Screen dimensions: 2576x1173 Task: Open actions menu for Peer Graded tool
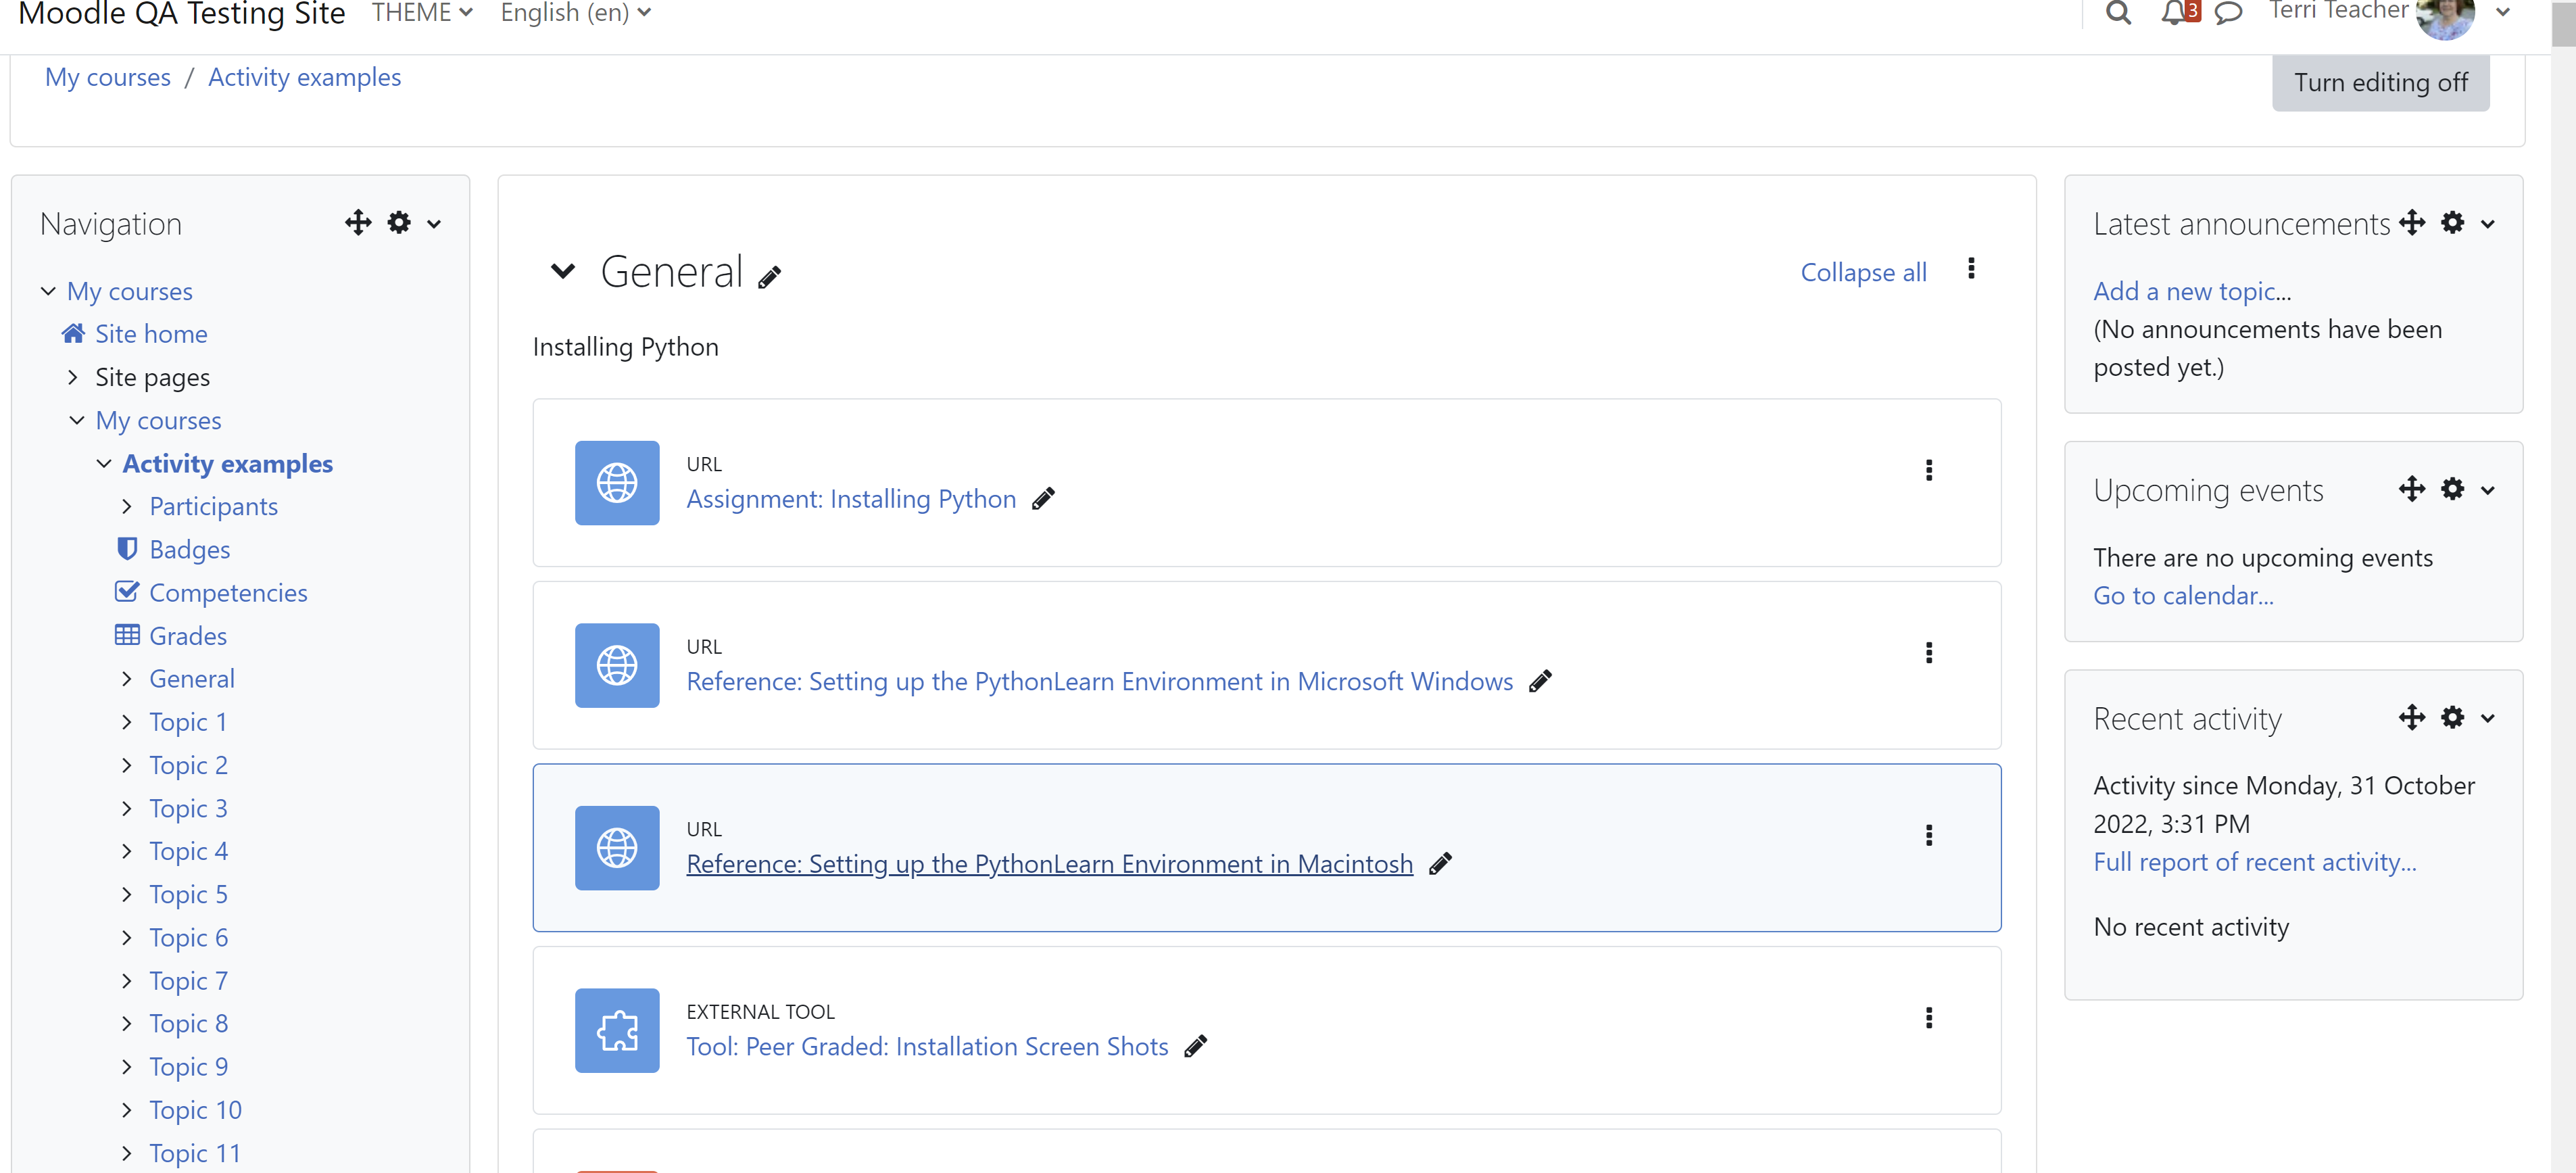point(1929,1018)
